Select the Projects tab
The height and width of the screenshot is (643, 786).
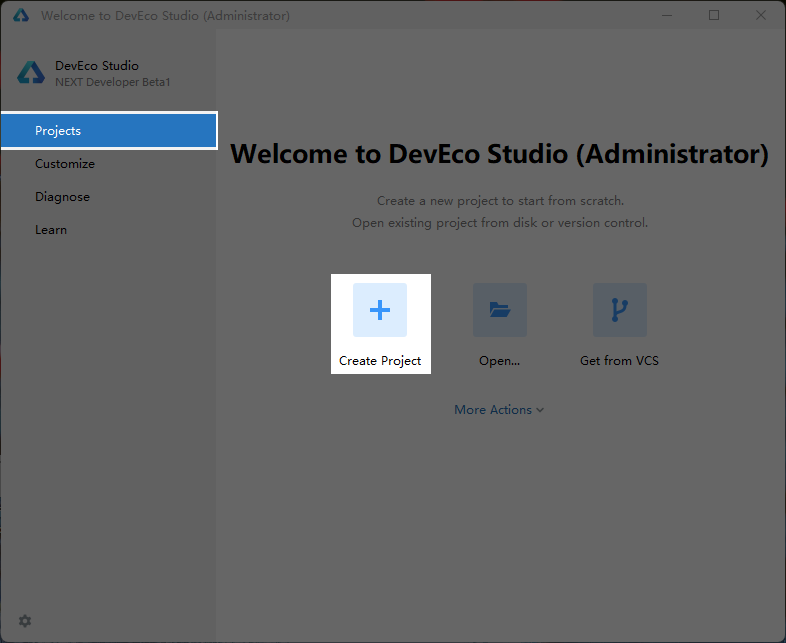click(109, 130)
